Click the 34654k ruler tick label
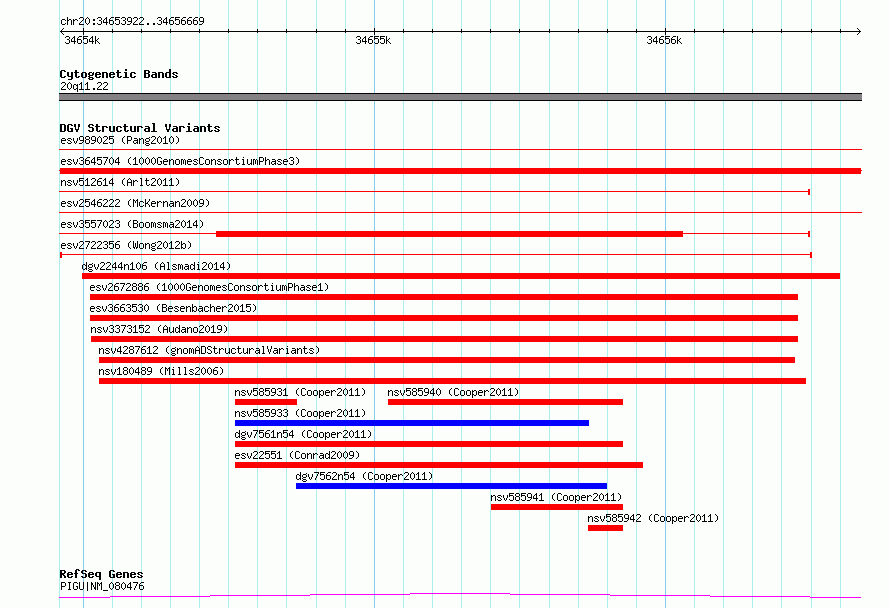 click(82, 40)
